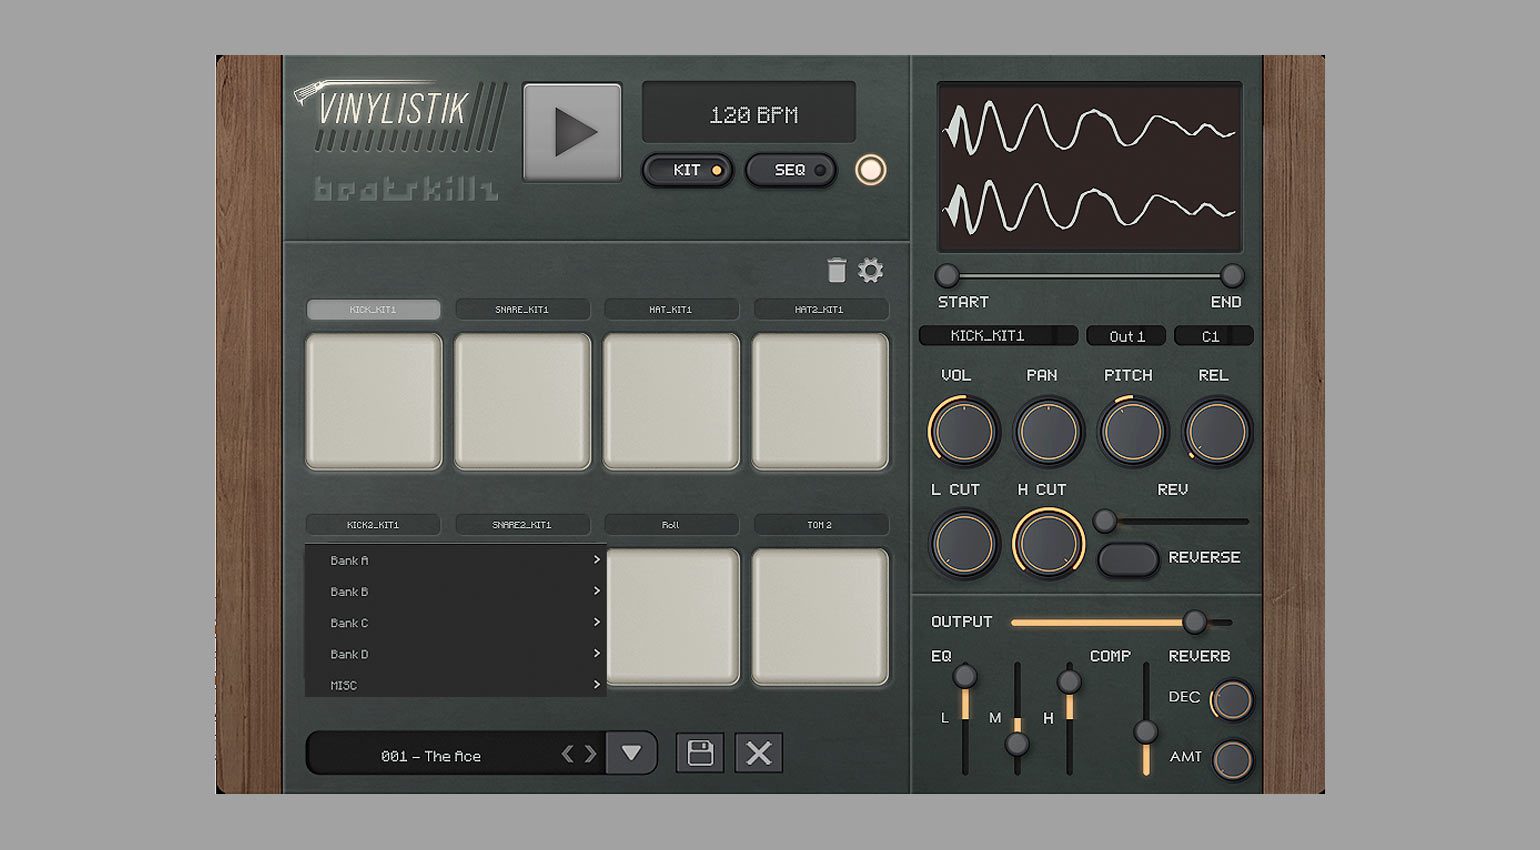1540x850 pixels.
Task: Trigger the SNARE_KIT1 drum pad
Action: [522, 401]
